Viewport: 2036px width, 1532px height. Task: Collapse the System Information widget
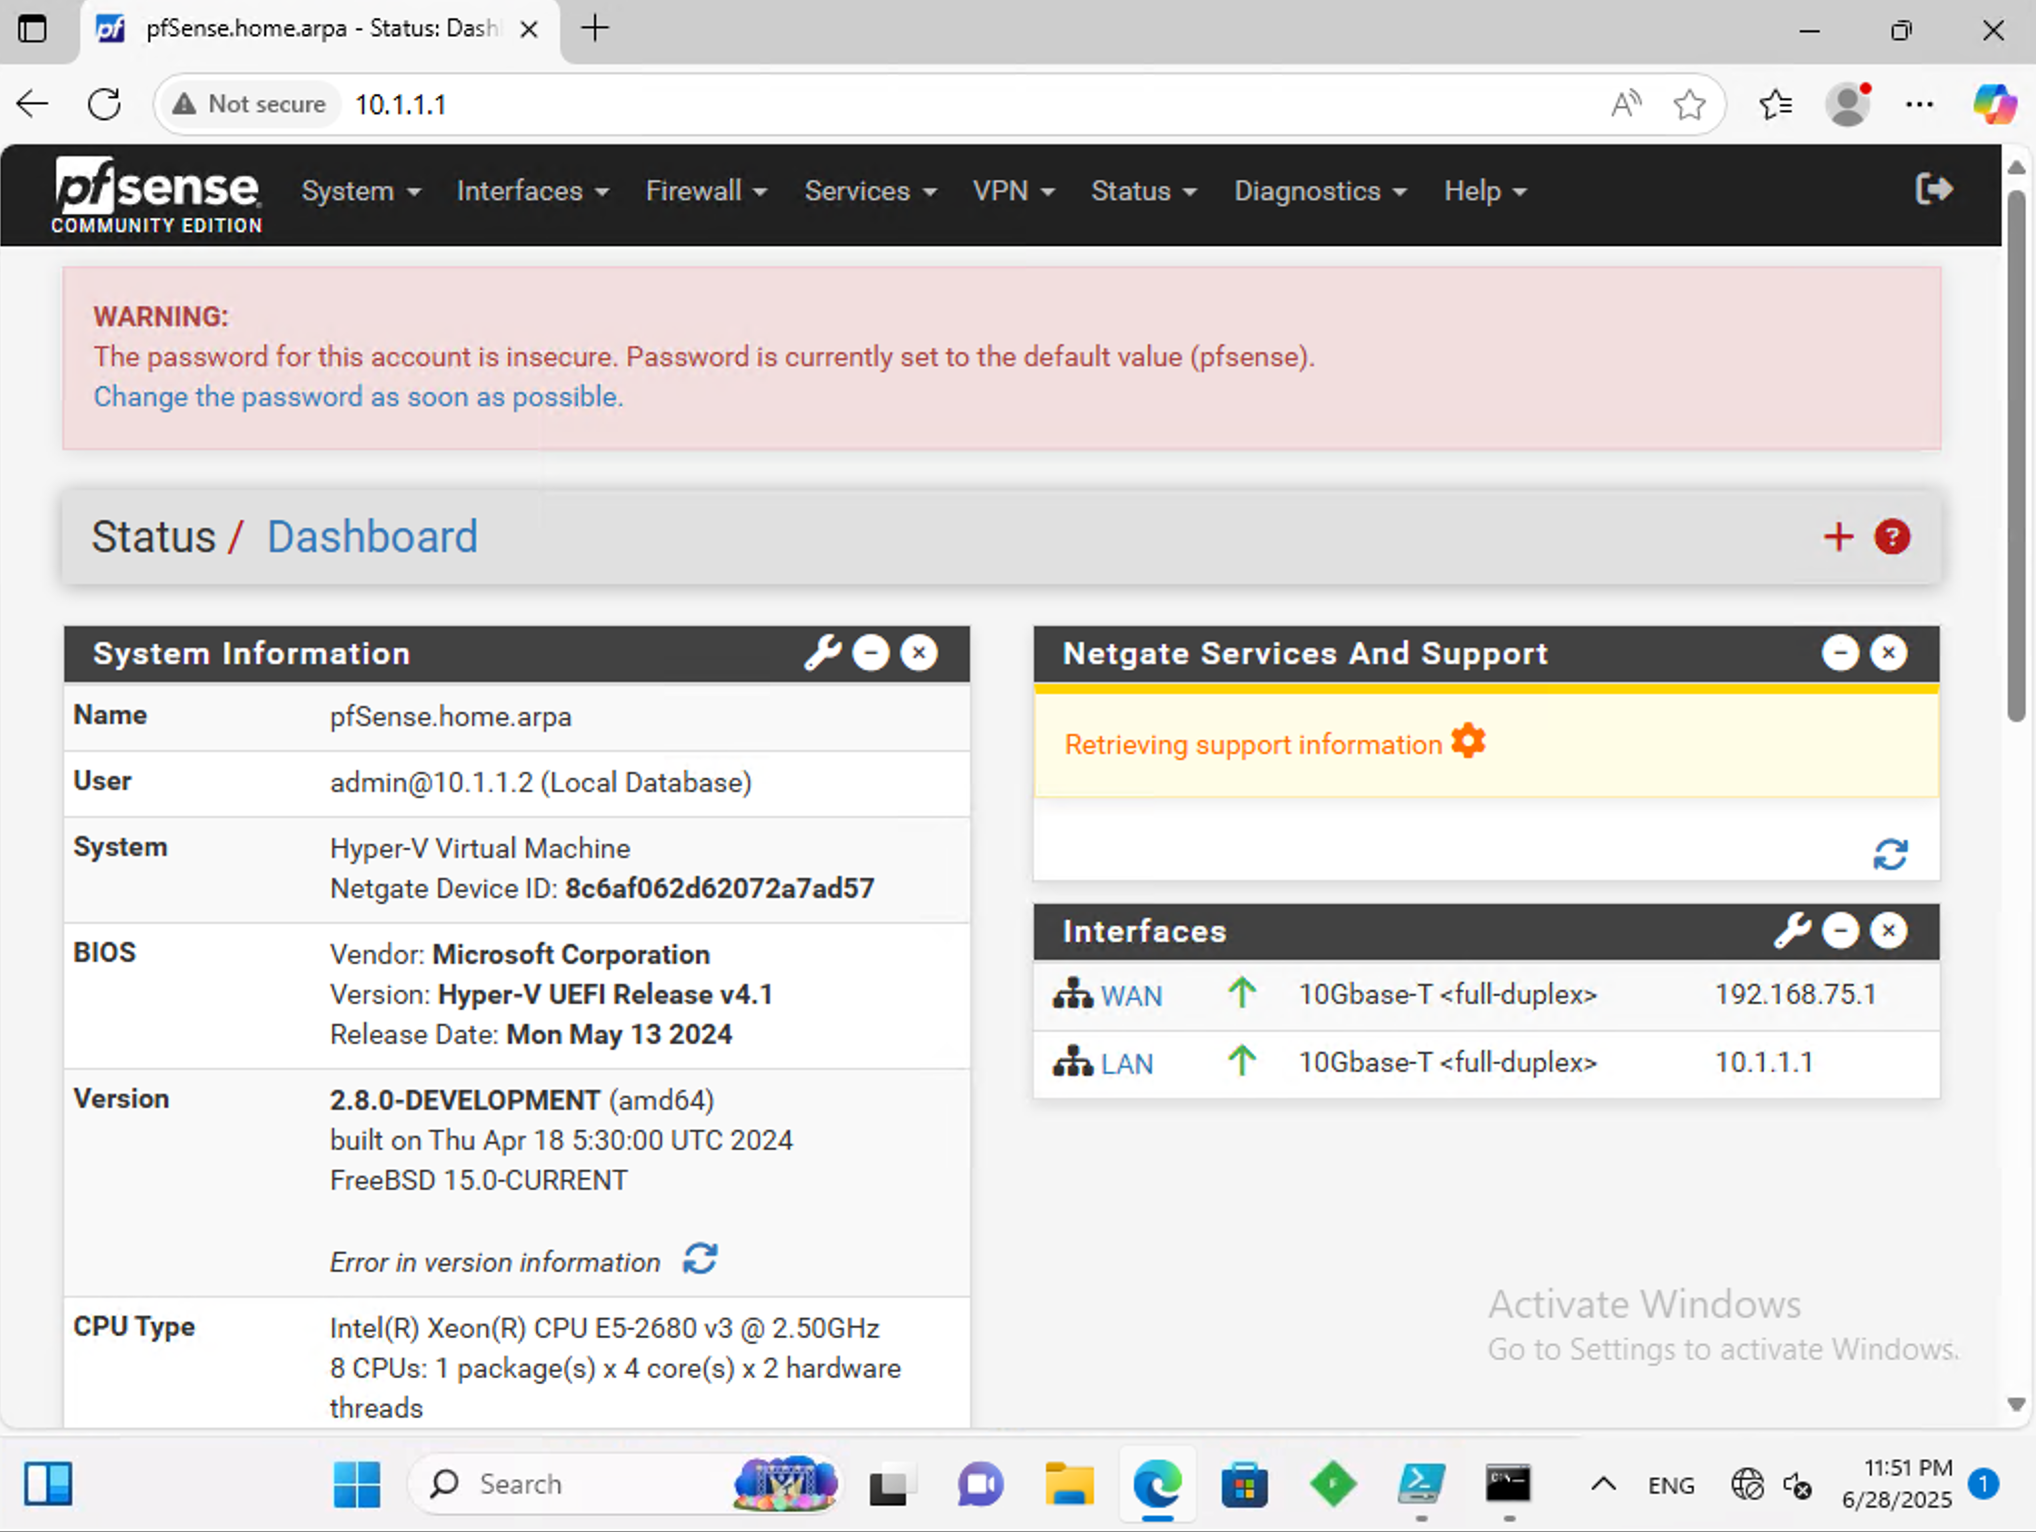point(871,653)
